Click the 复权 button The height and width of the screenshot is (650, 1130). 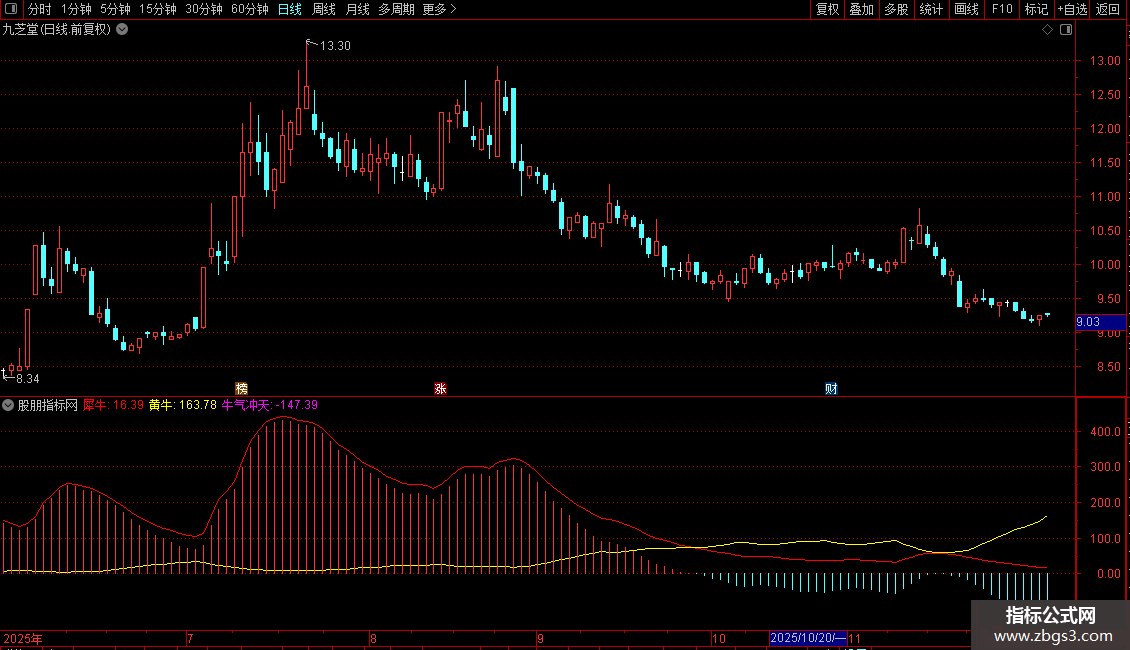(x=827, y=9)
